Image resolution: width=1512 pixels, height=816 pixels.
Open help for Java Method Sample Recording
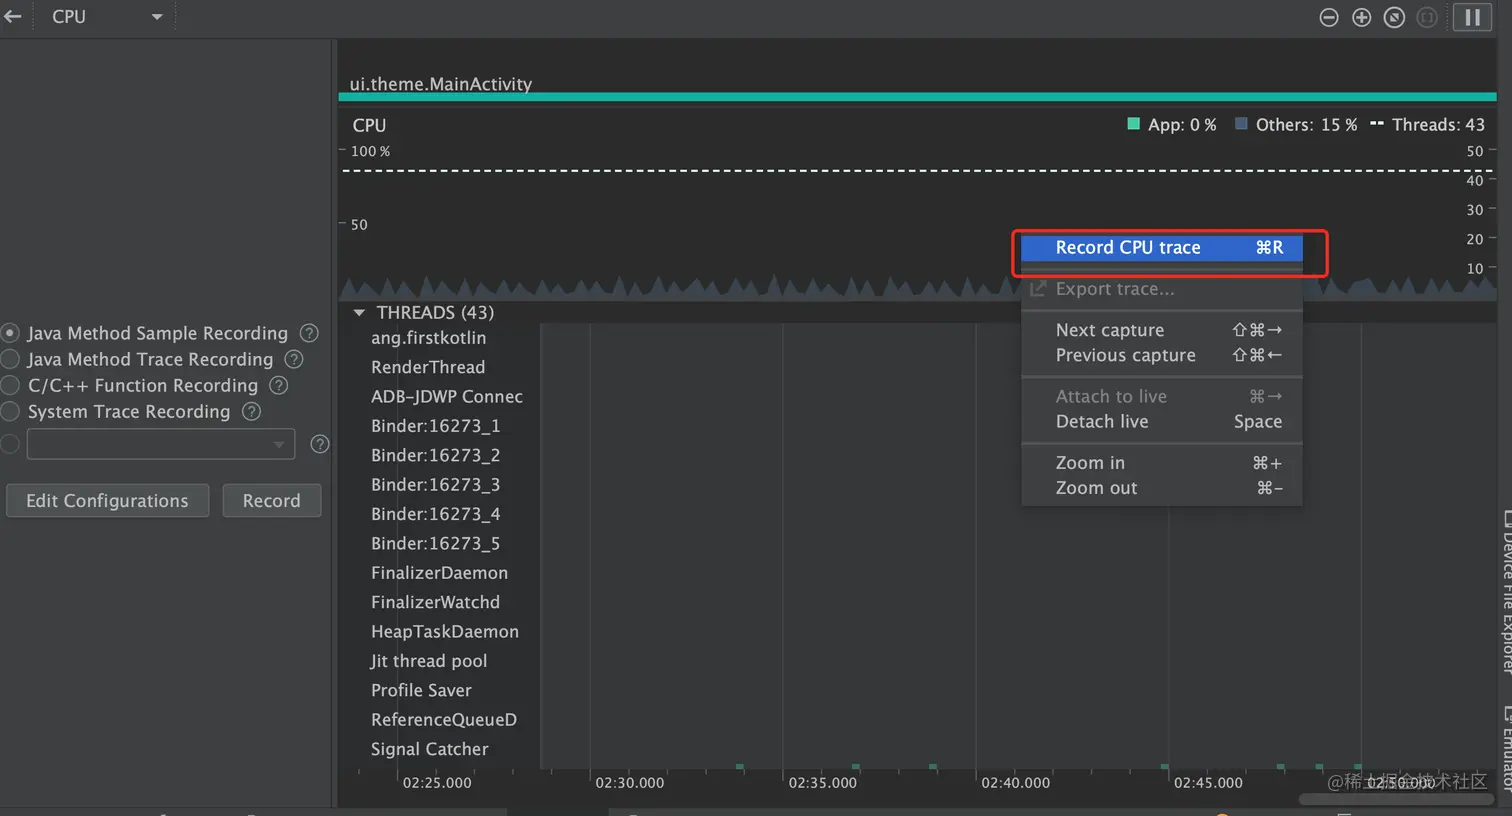coord(310,333)
